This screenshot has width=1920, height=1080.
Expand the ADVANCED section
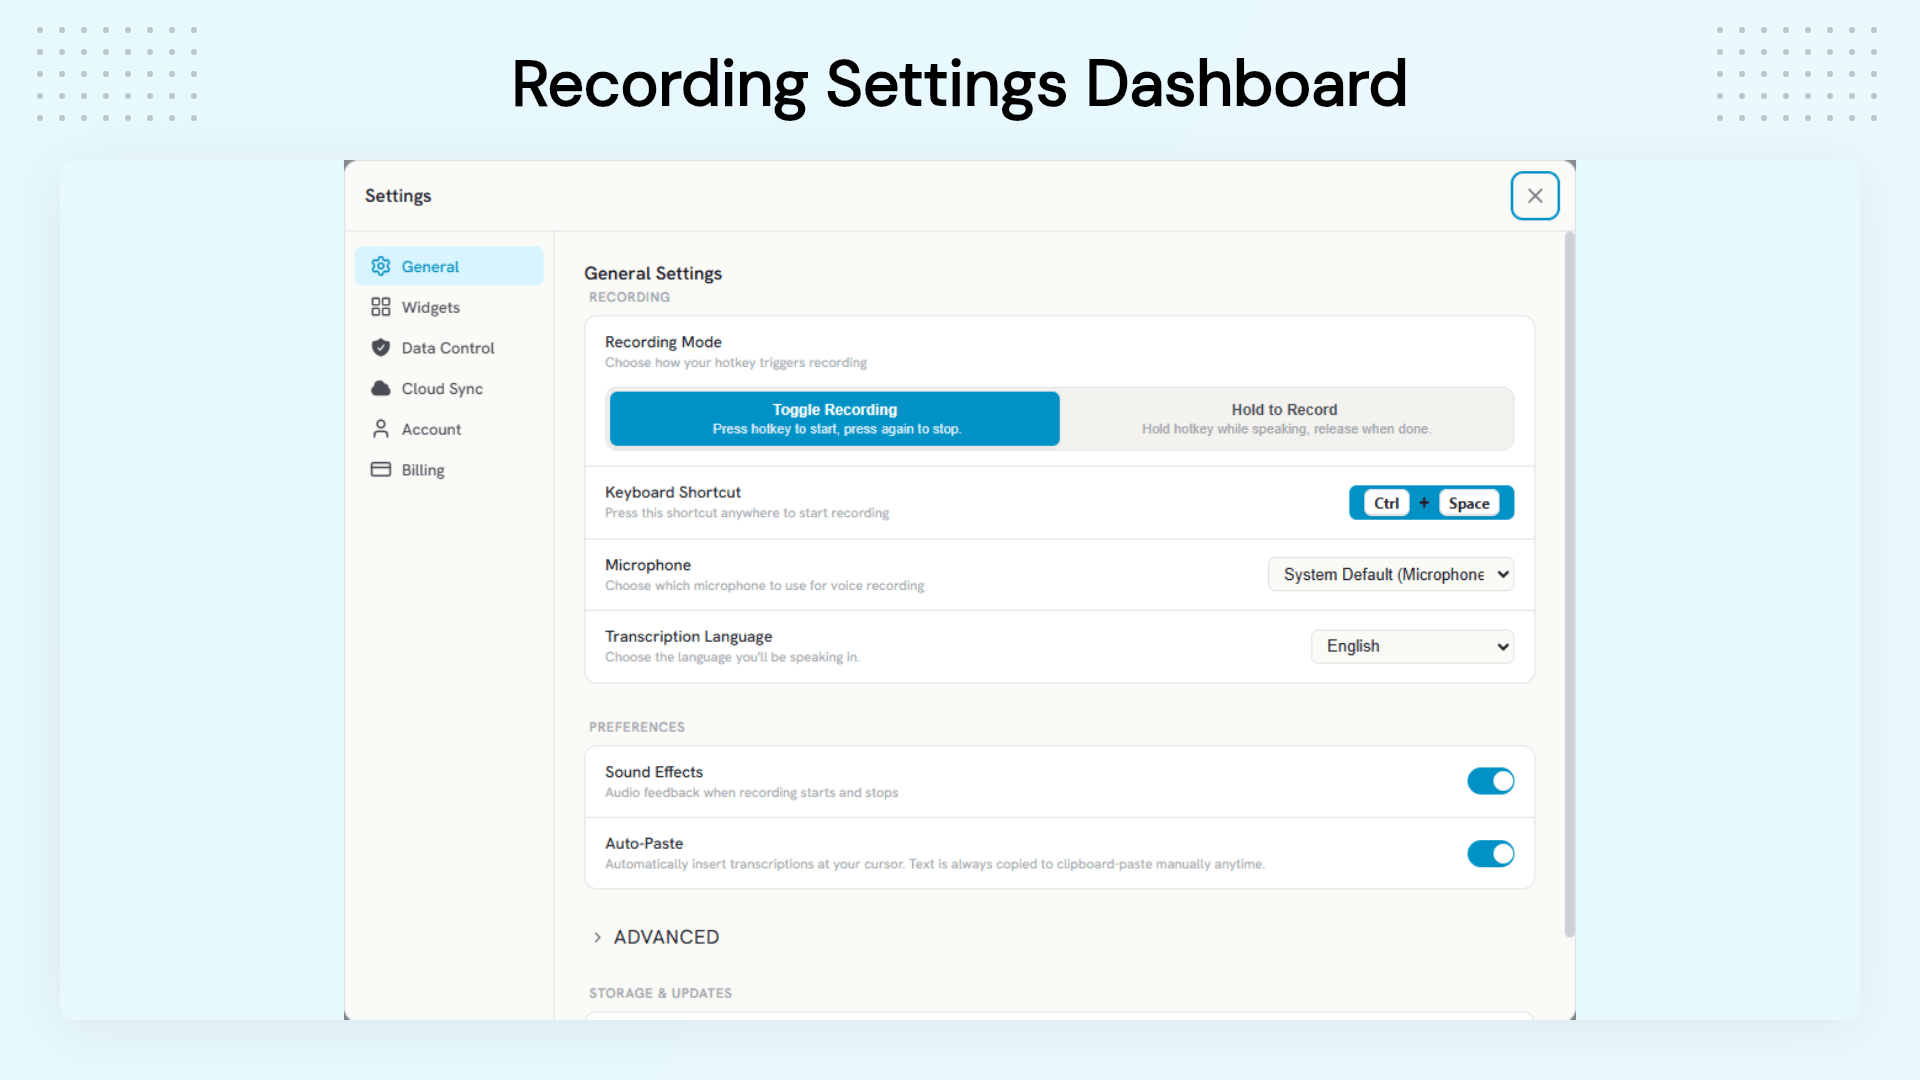tap(656, 937)
